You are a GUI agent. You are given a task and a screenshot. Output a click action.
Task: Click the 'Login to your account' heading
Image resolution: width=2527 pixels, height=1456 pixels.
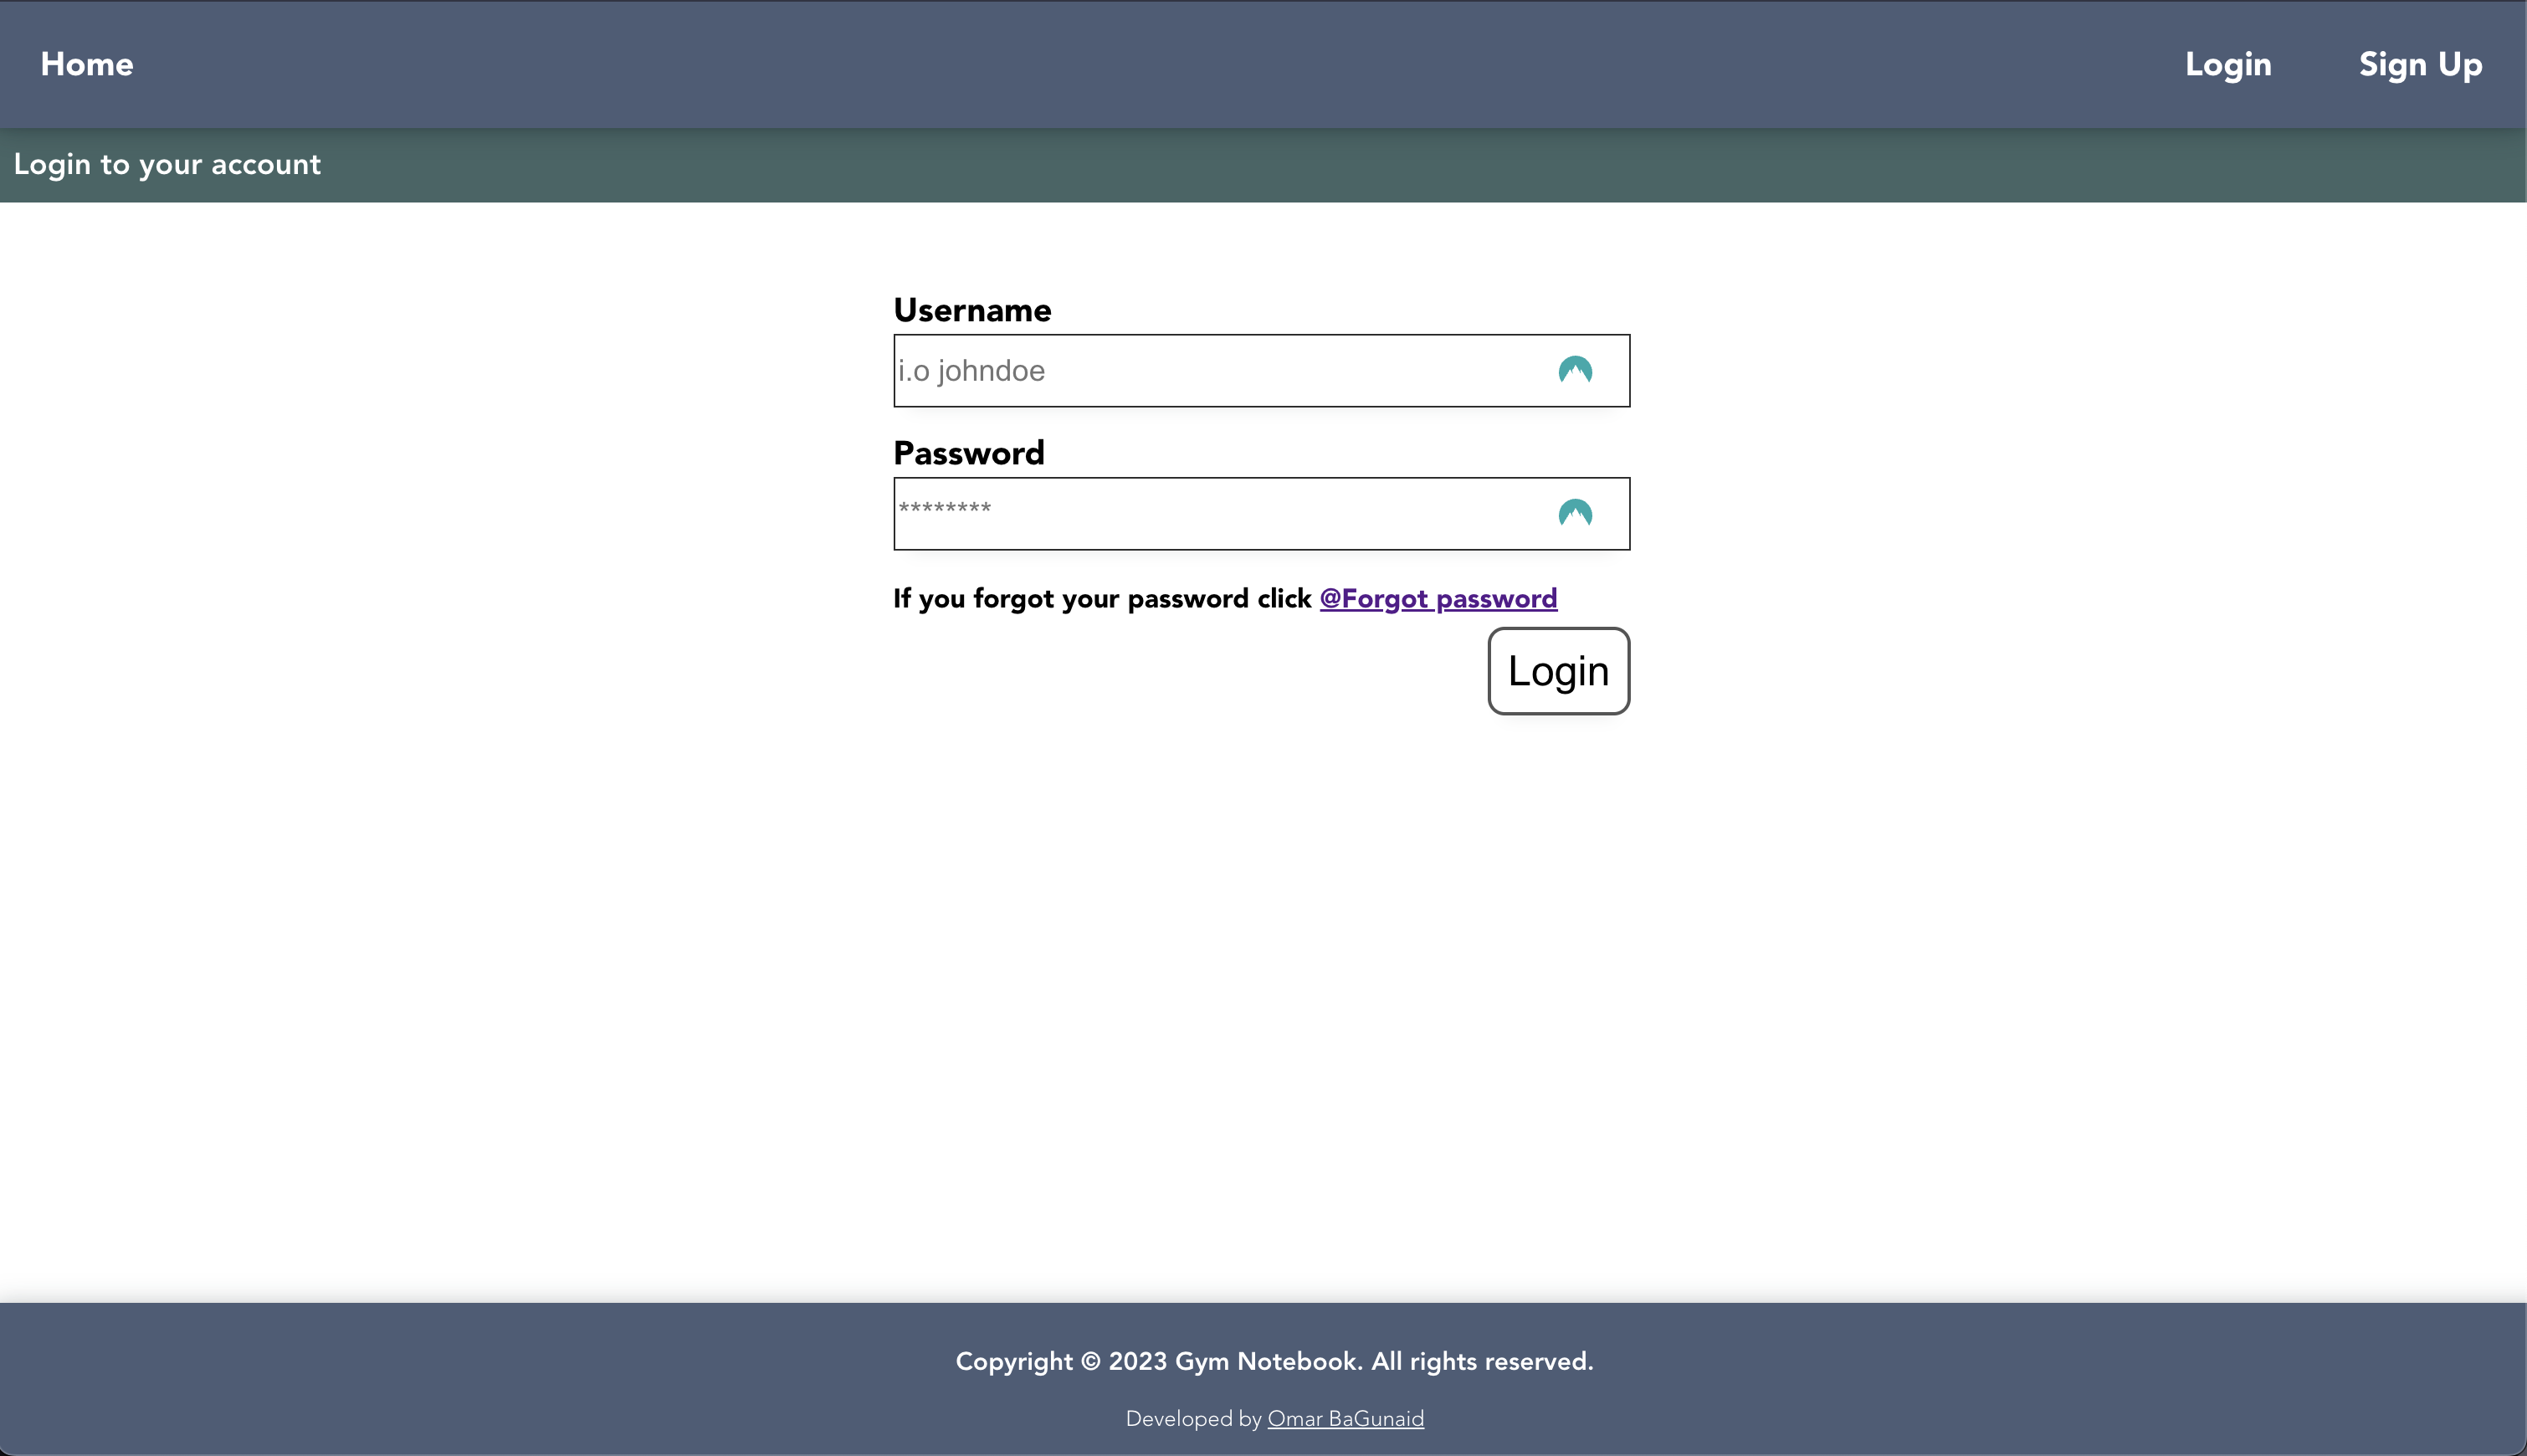point(167,164)
